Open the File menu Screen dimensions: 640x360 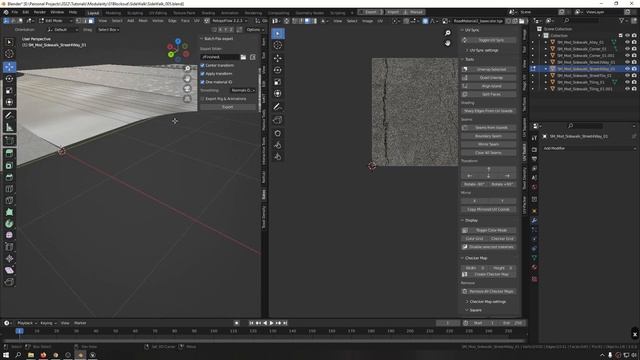[x=15, y=12]
